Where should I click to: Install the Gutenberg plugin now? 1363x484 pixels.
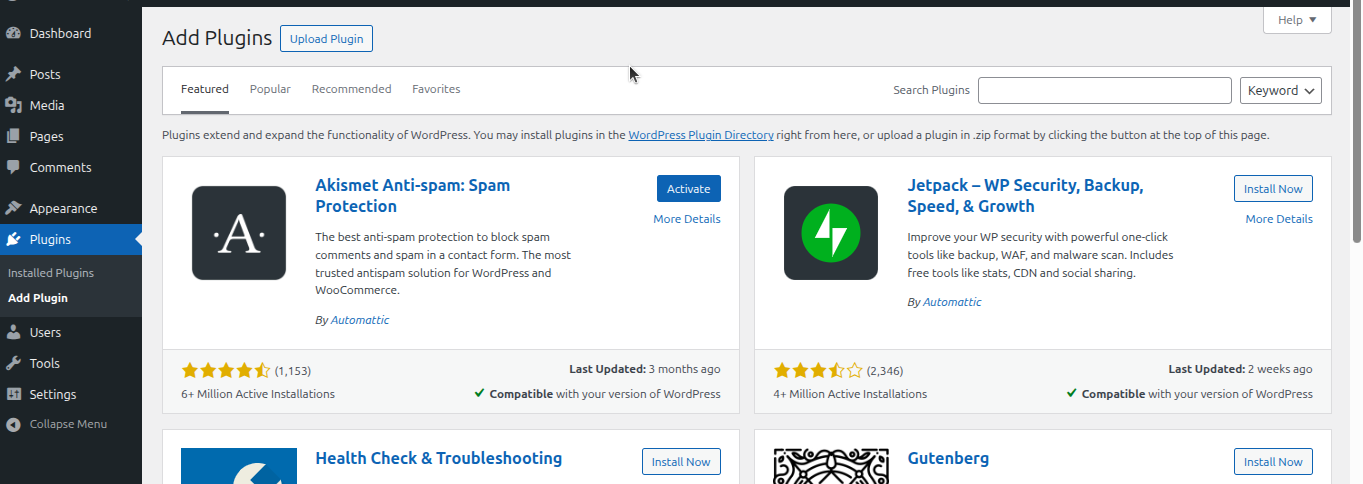click(1273, 462)
